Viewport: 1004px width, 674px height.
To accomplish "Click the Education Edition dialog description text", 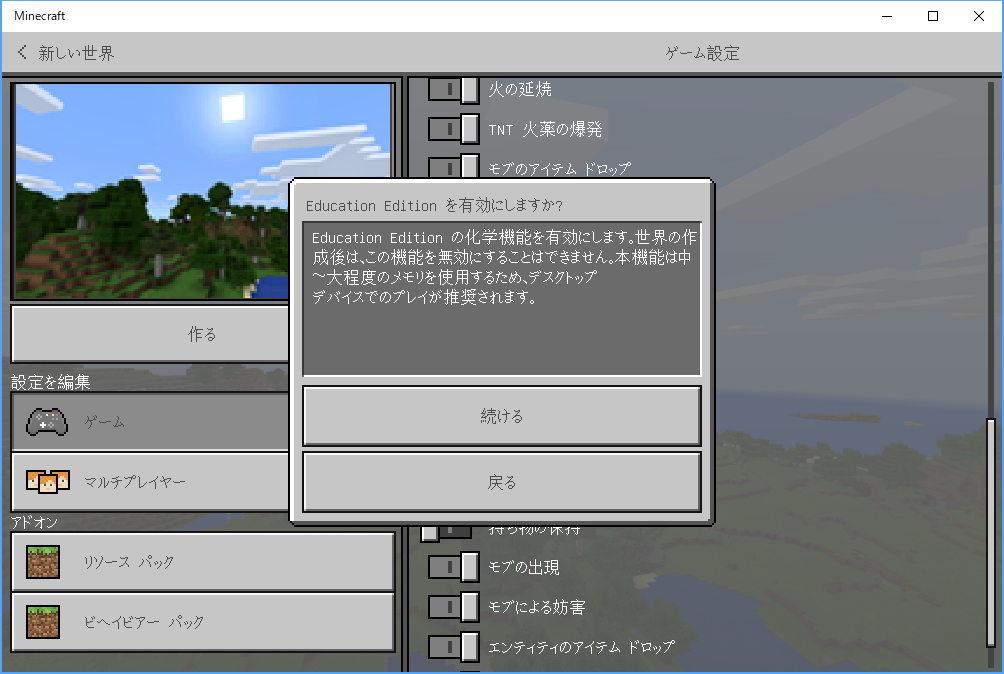I will point(502,266).
